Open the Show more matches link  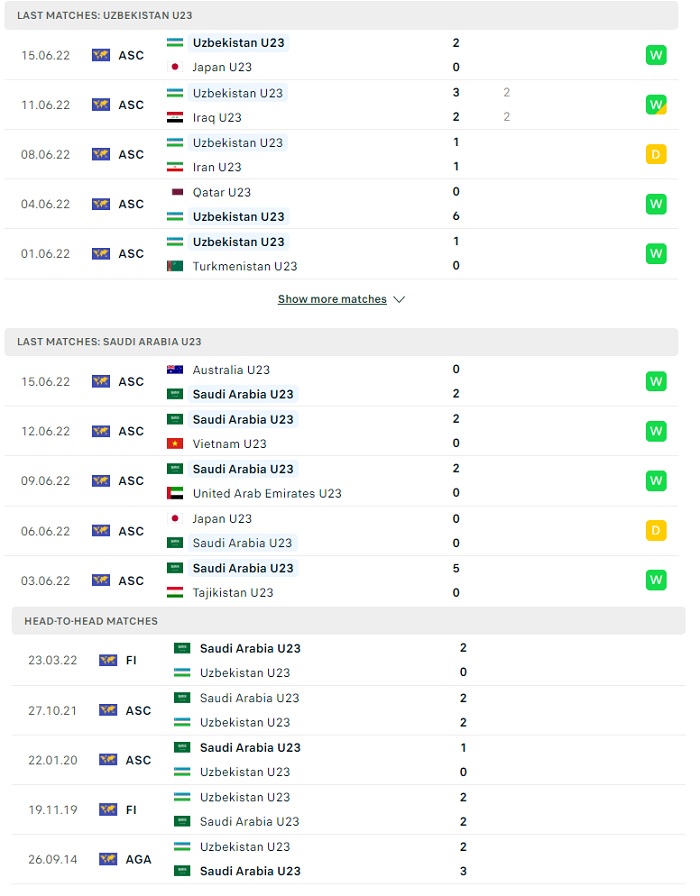(332, 299)
